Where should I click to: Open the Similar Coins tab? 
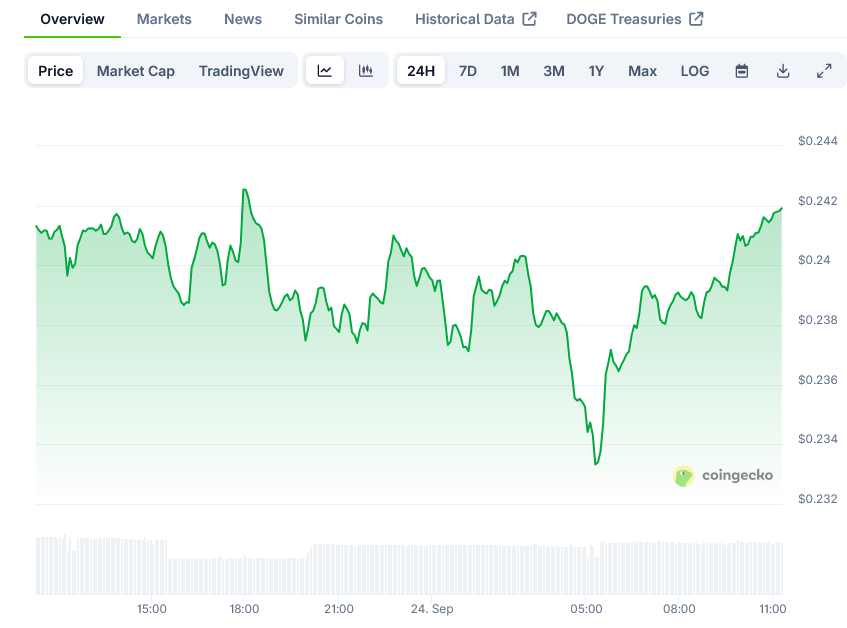click(338, 19)
